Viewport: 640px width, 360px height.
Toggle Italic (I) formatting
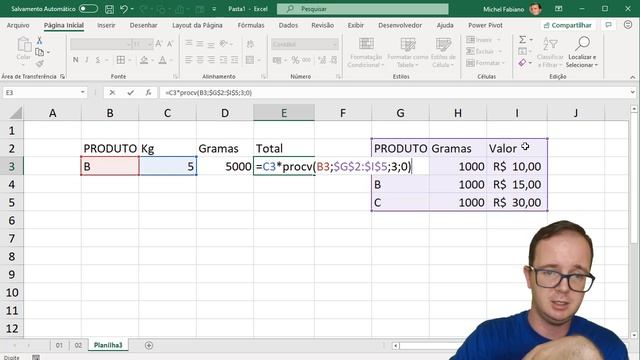click(87, 60)
